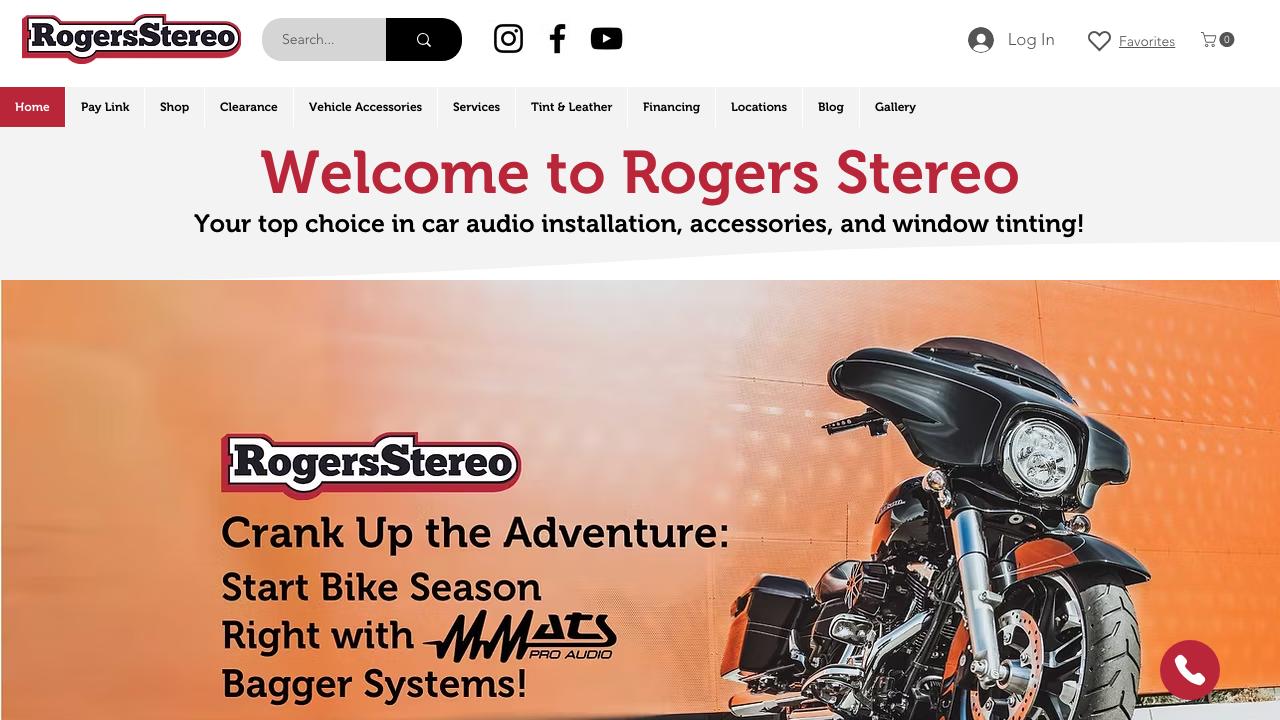
Task: Open the Facebook page icon
Action: [557, 39]
